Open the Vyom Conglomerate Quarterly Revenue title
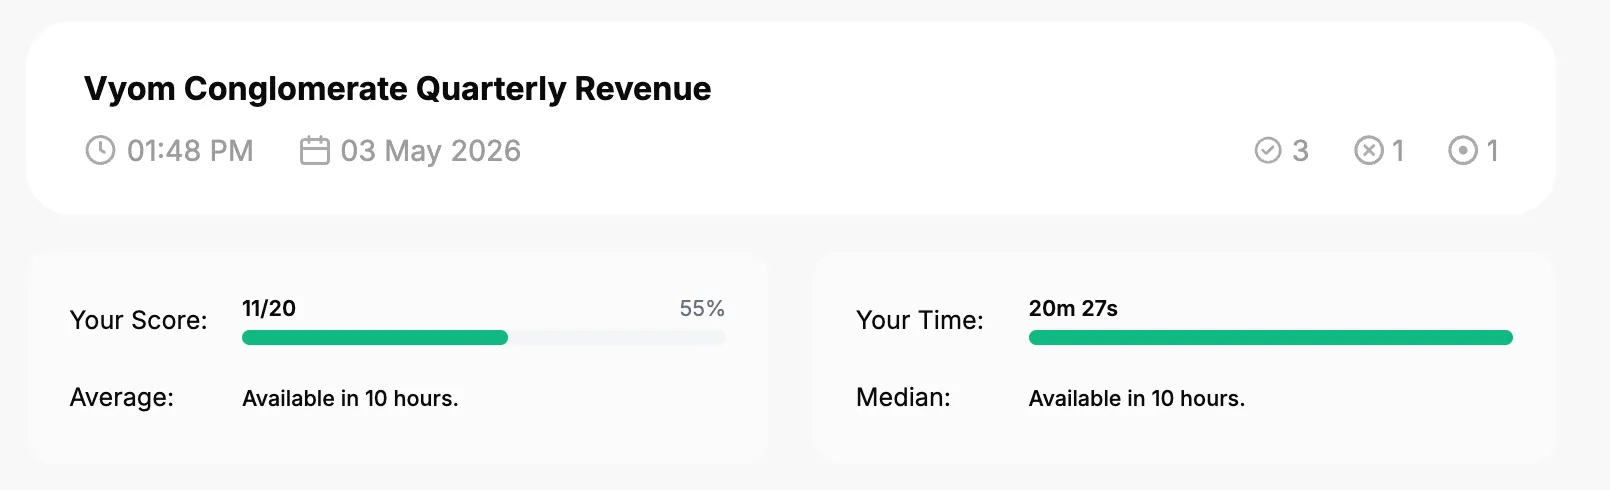1610x490 pixels. 397,89
